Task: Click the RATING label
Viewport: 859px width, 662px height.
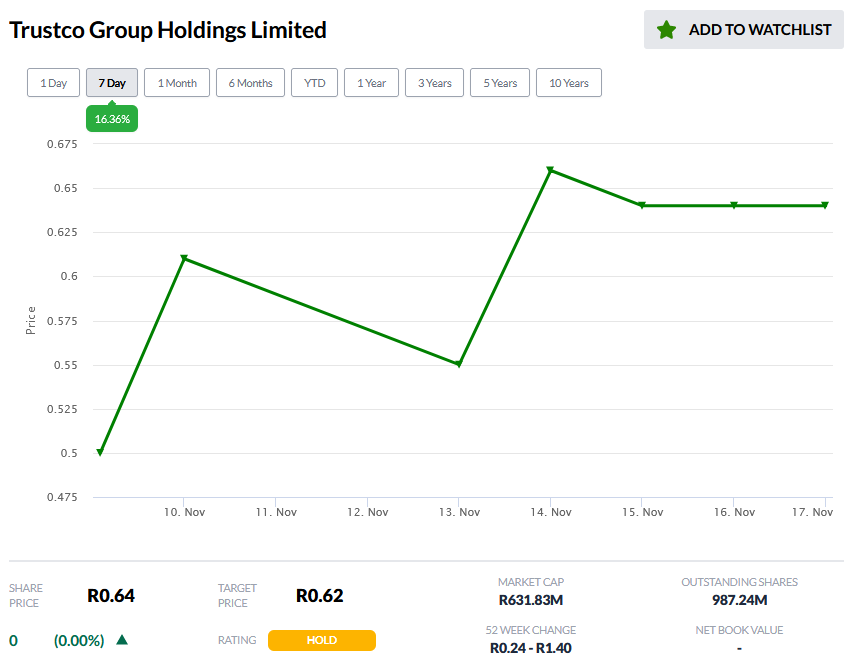Action: pyautogui.click(x=237, y=640)
